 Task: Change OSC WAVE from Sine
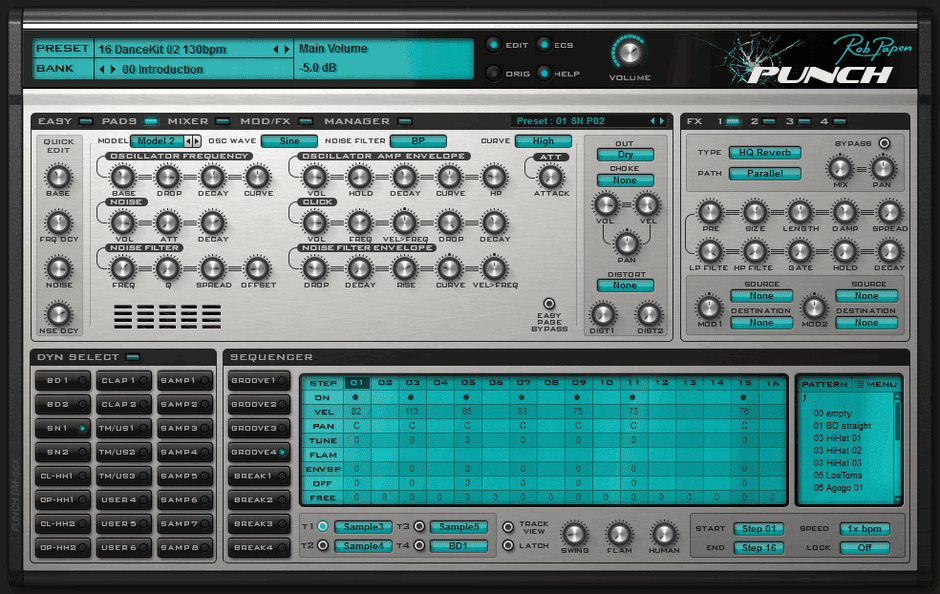289,141
